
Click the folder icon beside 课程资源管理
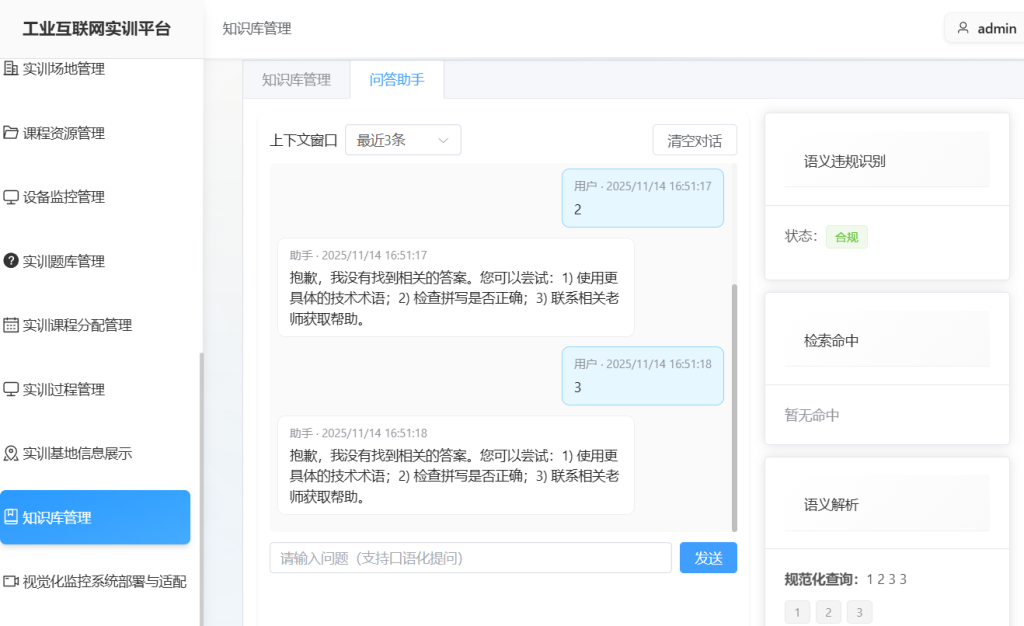pos(11,133)
